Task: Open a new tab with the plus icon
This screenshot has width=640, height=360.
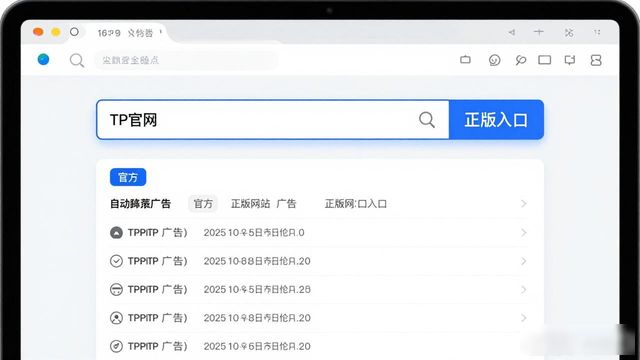Action: click(x=539, y=32)
